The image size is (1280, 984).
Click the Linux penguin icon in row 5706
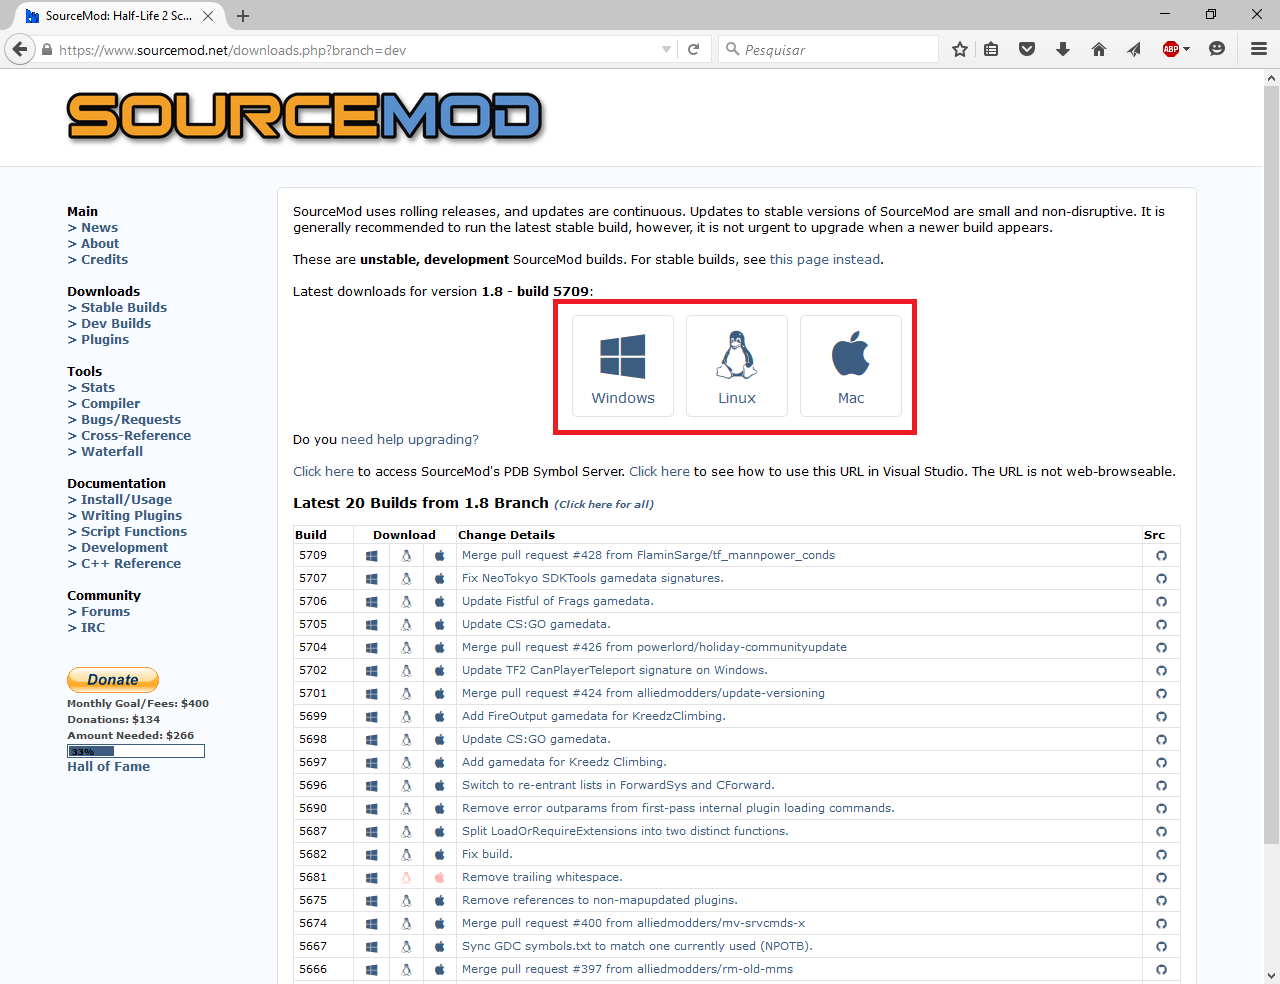[x=406, y=602]
